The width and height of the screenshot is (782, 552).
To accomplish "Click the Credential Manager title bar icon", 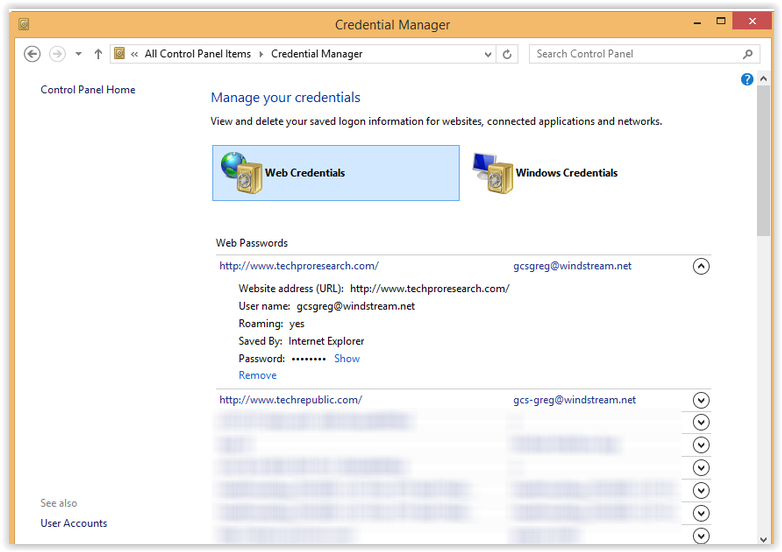I will coord(24,24).
